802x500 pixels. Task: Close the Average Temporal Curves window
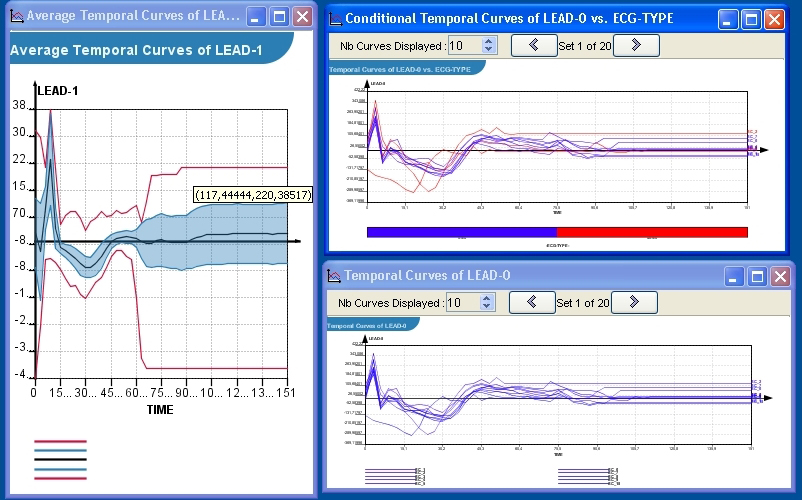(303, 17)
